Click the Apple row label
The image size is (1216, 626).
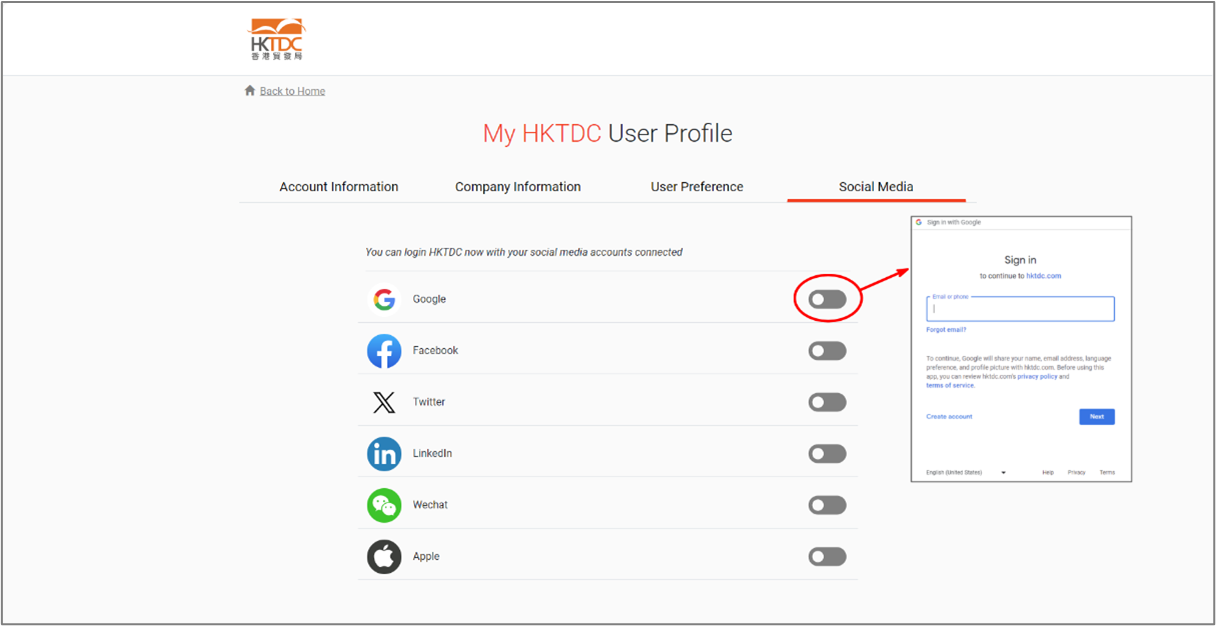[x=426, y=557]
